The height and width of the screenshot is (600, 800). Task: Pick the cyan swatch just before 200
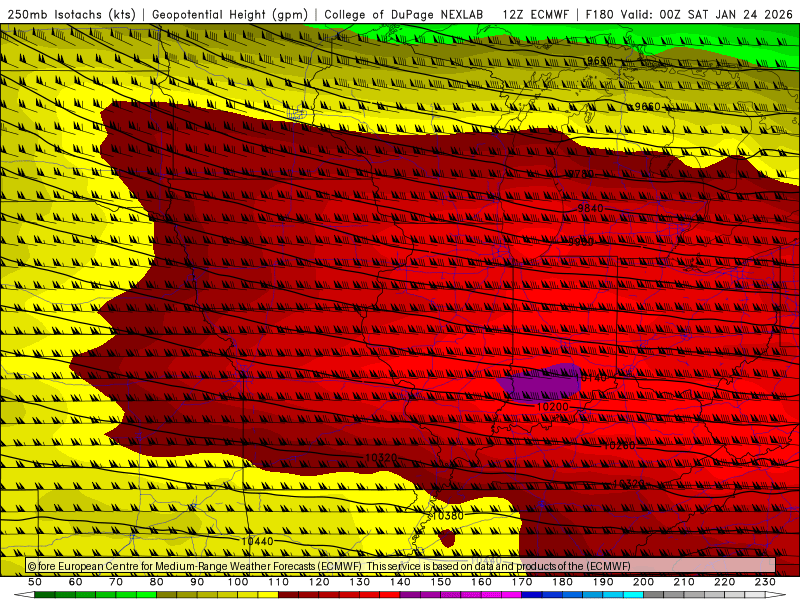[x=633, y=595]
